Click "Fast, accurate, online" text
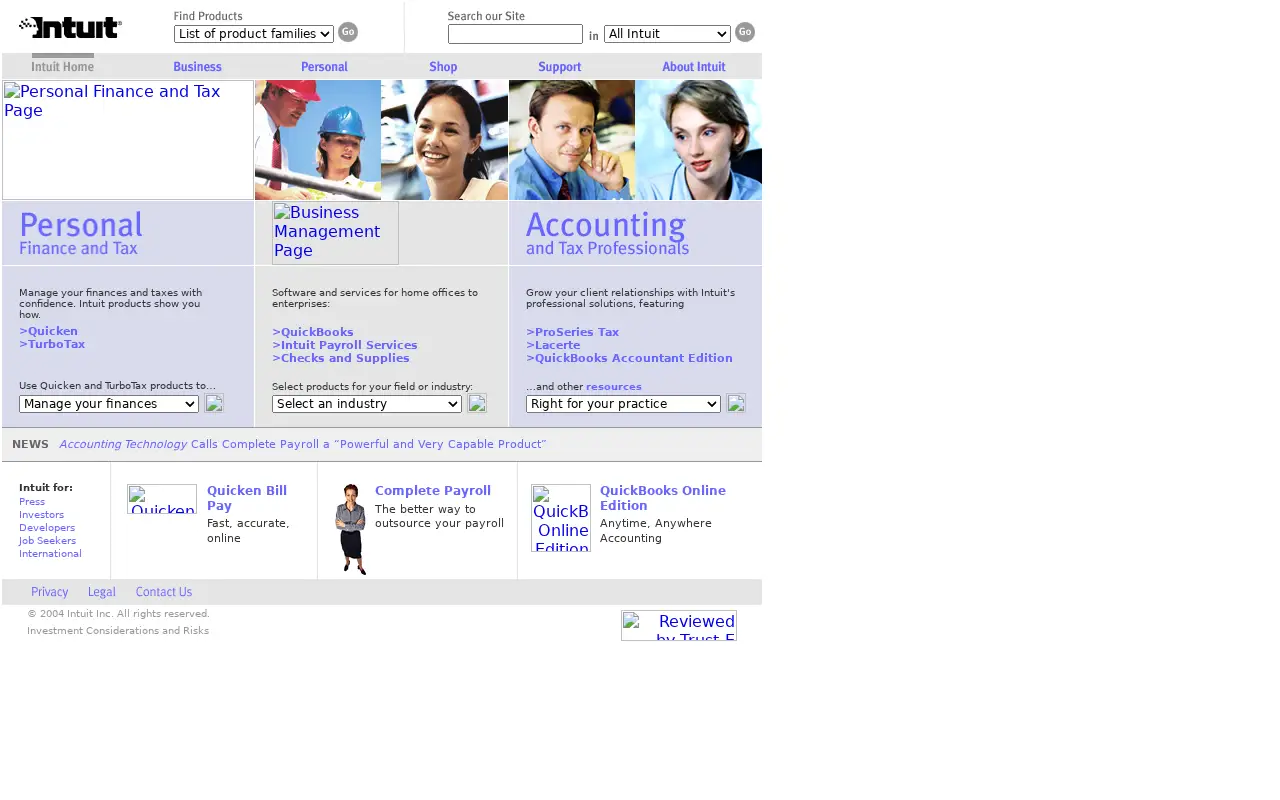1280x800 pixels. [248, 531]
